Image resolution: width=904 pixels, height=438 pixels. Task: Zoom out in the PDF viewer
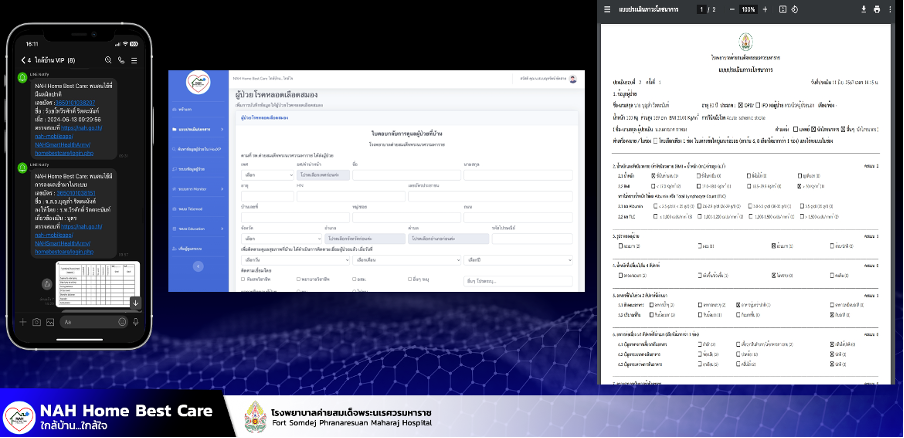(730, 9)
